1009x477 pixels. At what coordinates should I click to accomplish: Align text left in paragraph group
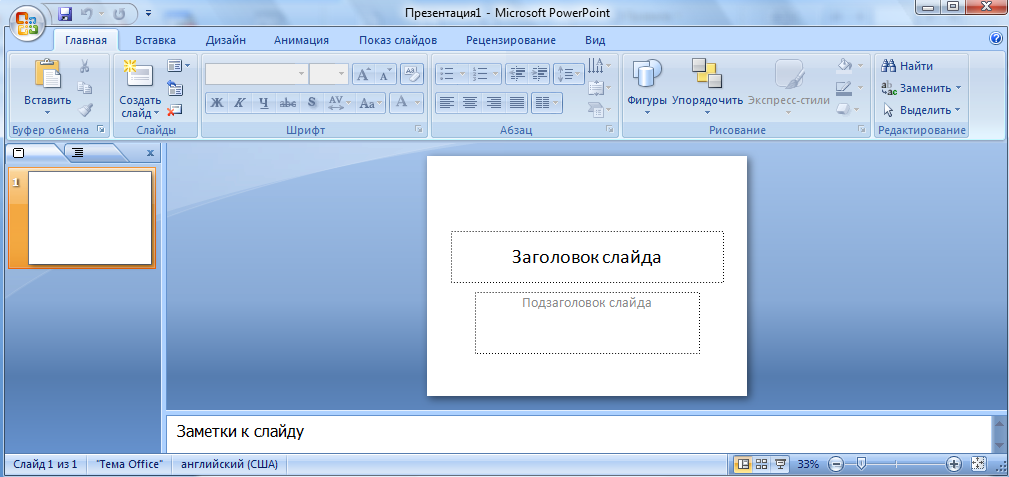coord(447,102)
